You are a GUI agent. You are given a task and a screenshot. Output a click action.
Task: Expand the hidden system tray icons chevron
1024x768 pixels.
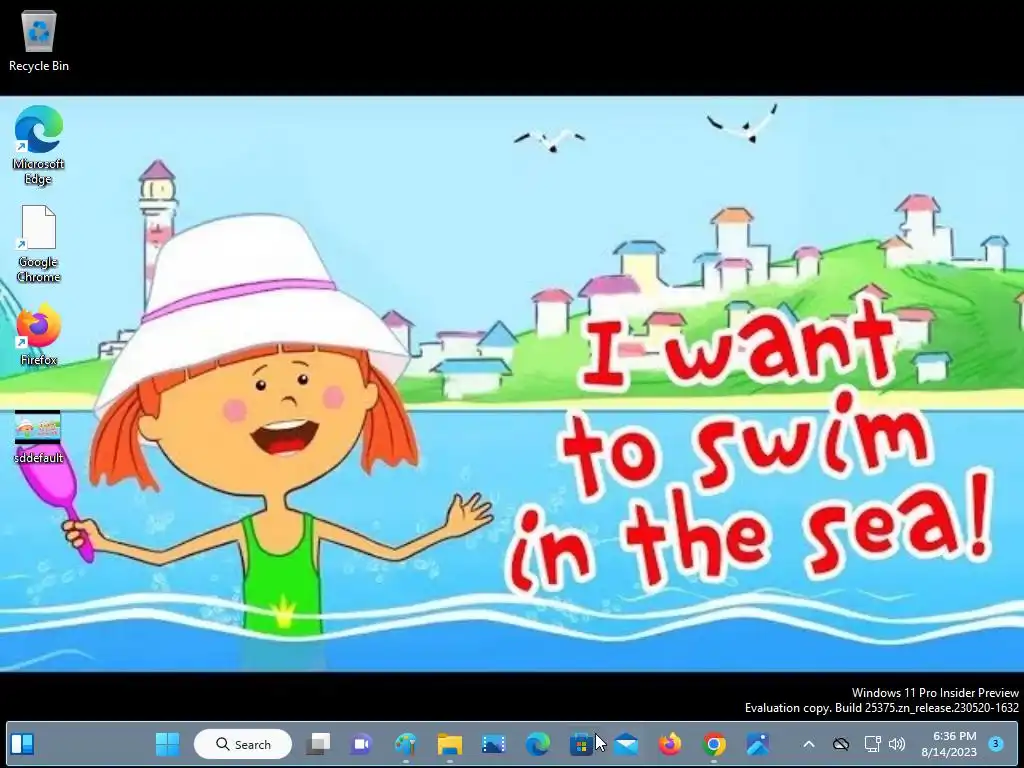[808, 744]
